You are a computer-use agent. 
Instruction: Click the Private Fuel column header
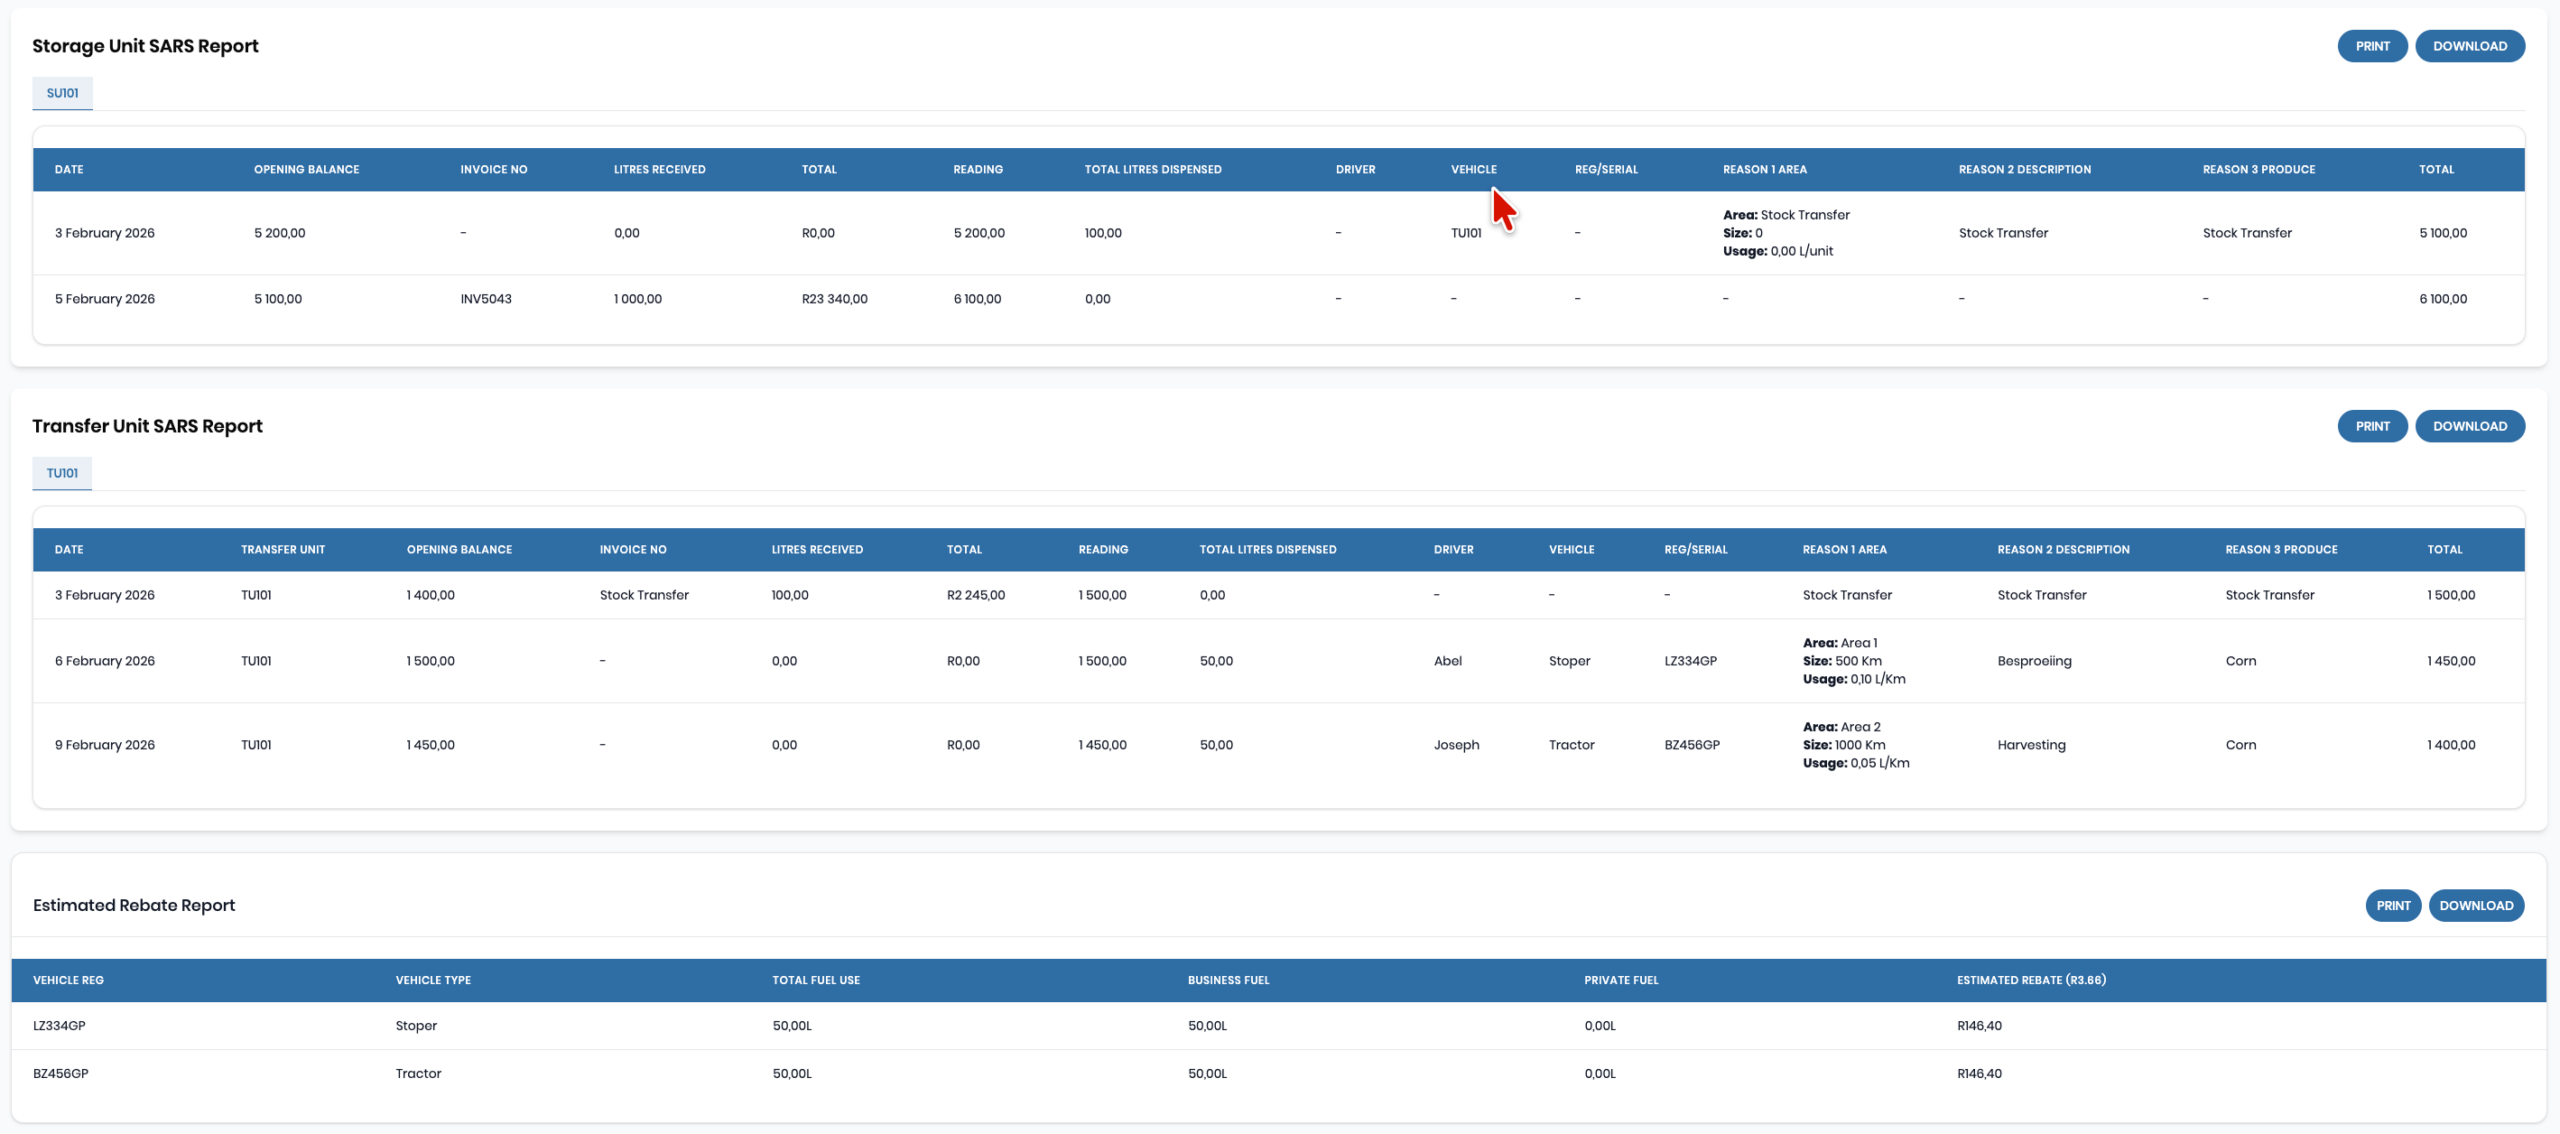[1621, 980]
